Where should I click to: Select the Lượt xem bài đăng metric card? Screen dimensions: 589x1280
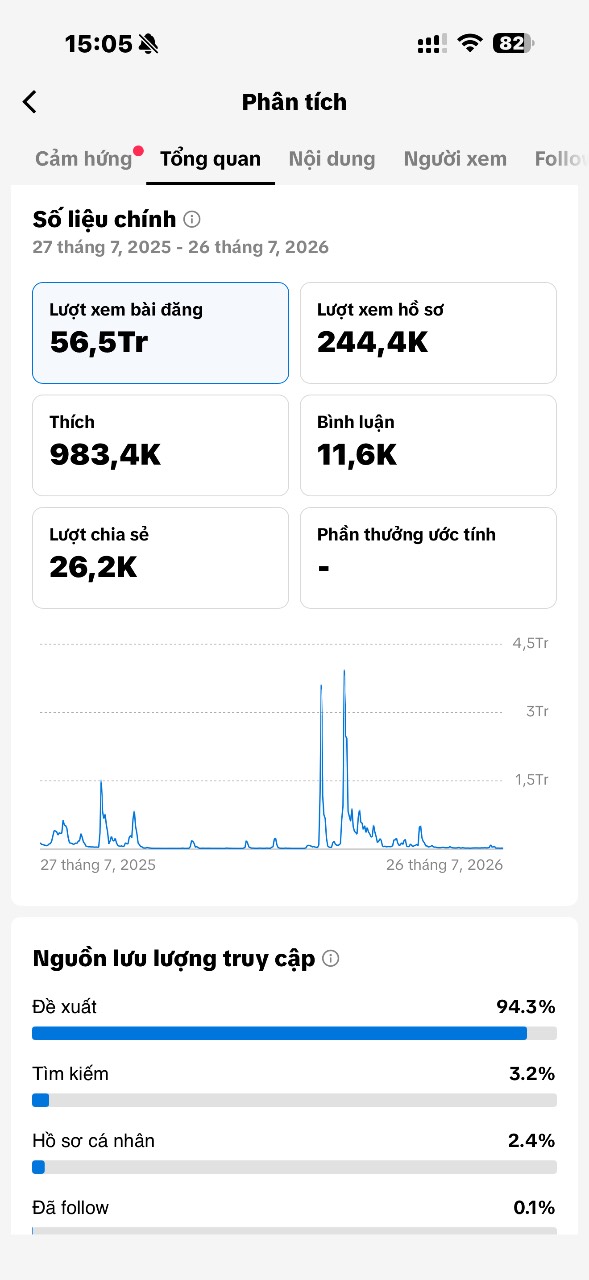click(x=160, y=333)
